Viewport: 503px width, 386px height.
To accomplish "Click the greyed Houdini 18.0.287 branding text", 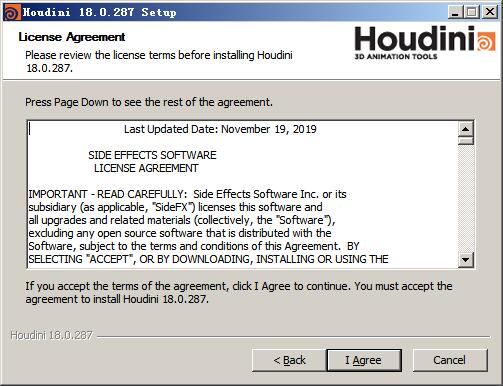I will pyautogui.click(x=51, y=335).
